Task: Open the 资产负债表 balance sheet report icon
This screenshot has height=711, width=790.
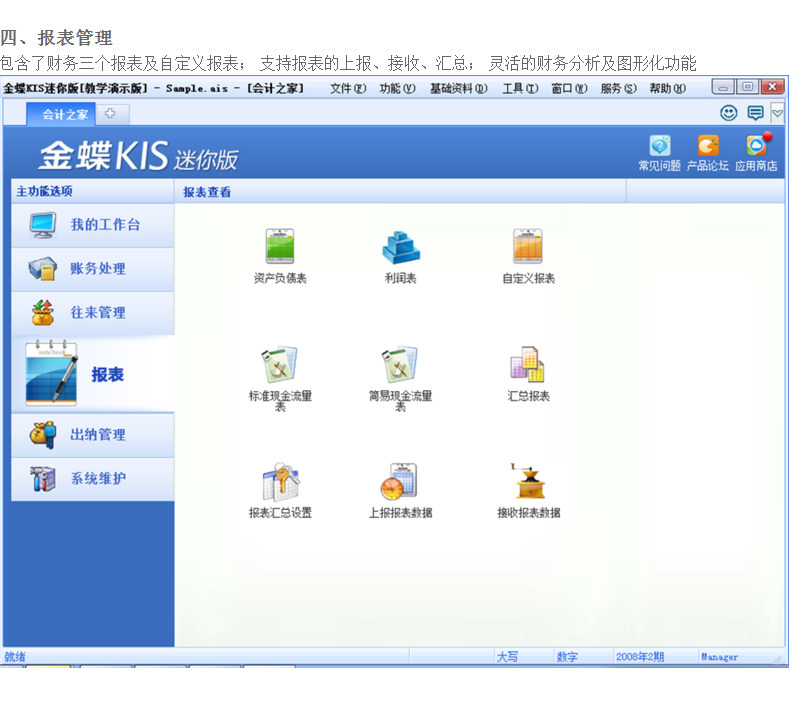Action: (280, 246)
